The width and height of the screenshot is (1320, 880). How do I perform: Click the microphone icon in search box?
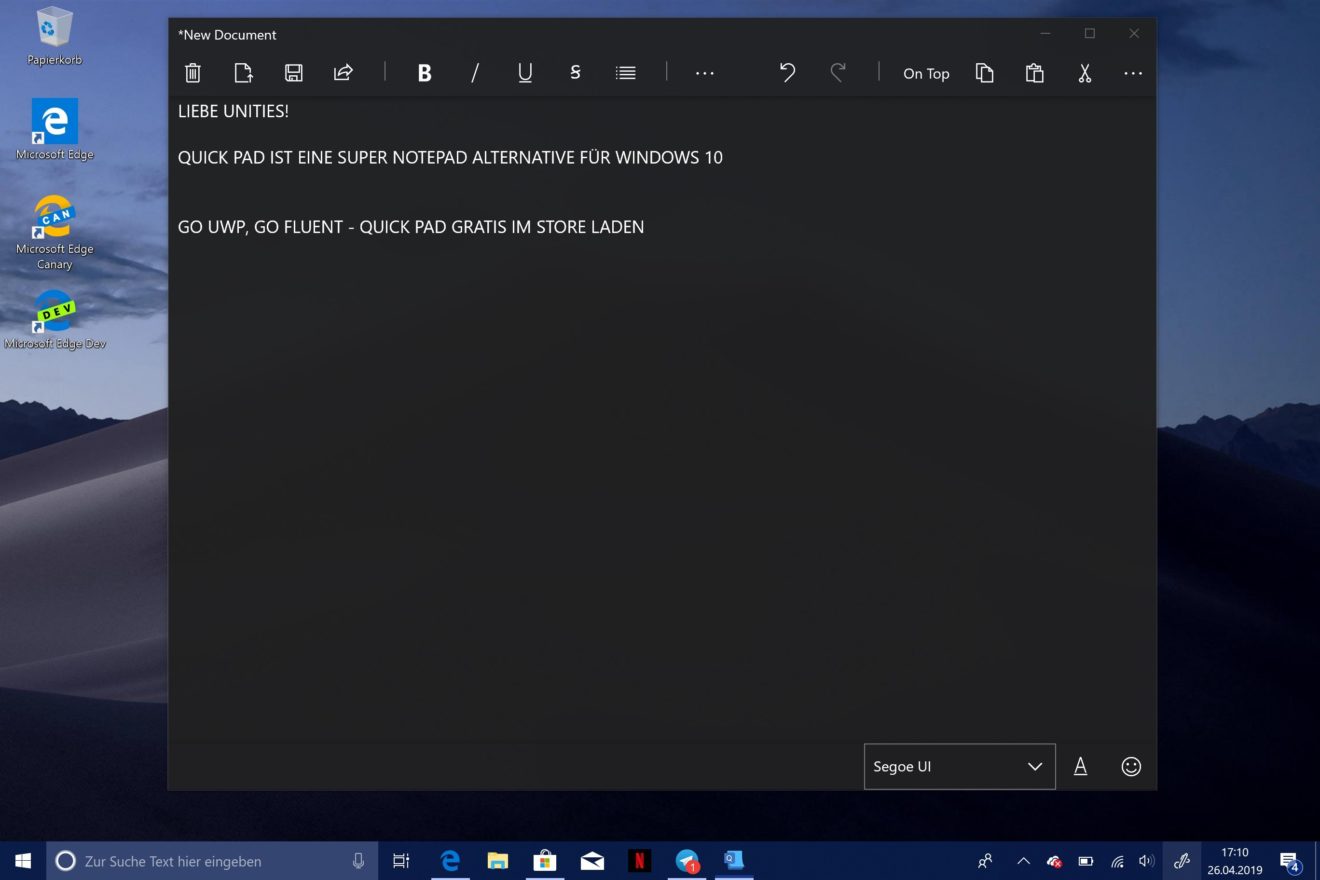click(358, 861)
